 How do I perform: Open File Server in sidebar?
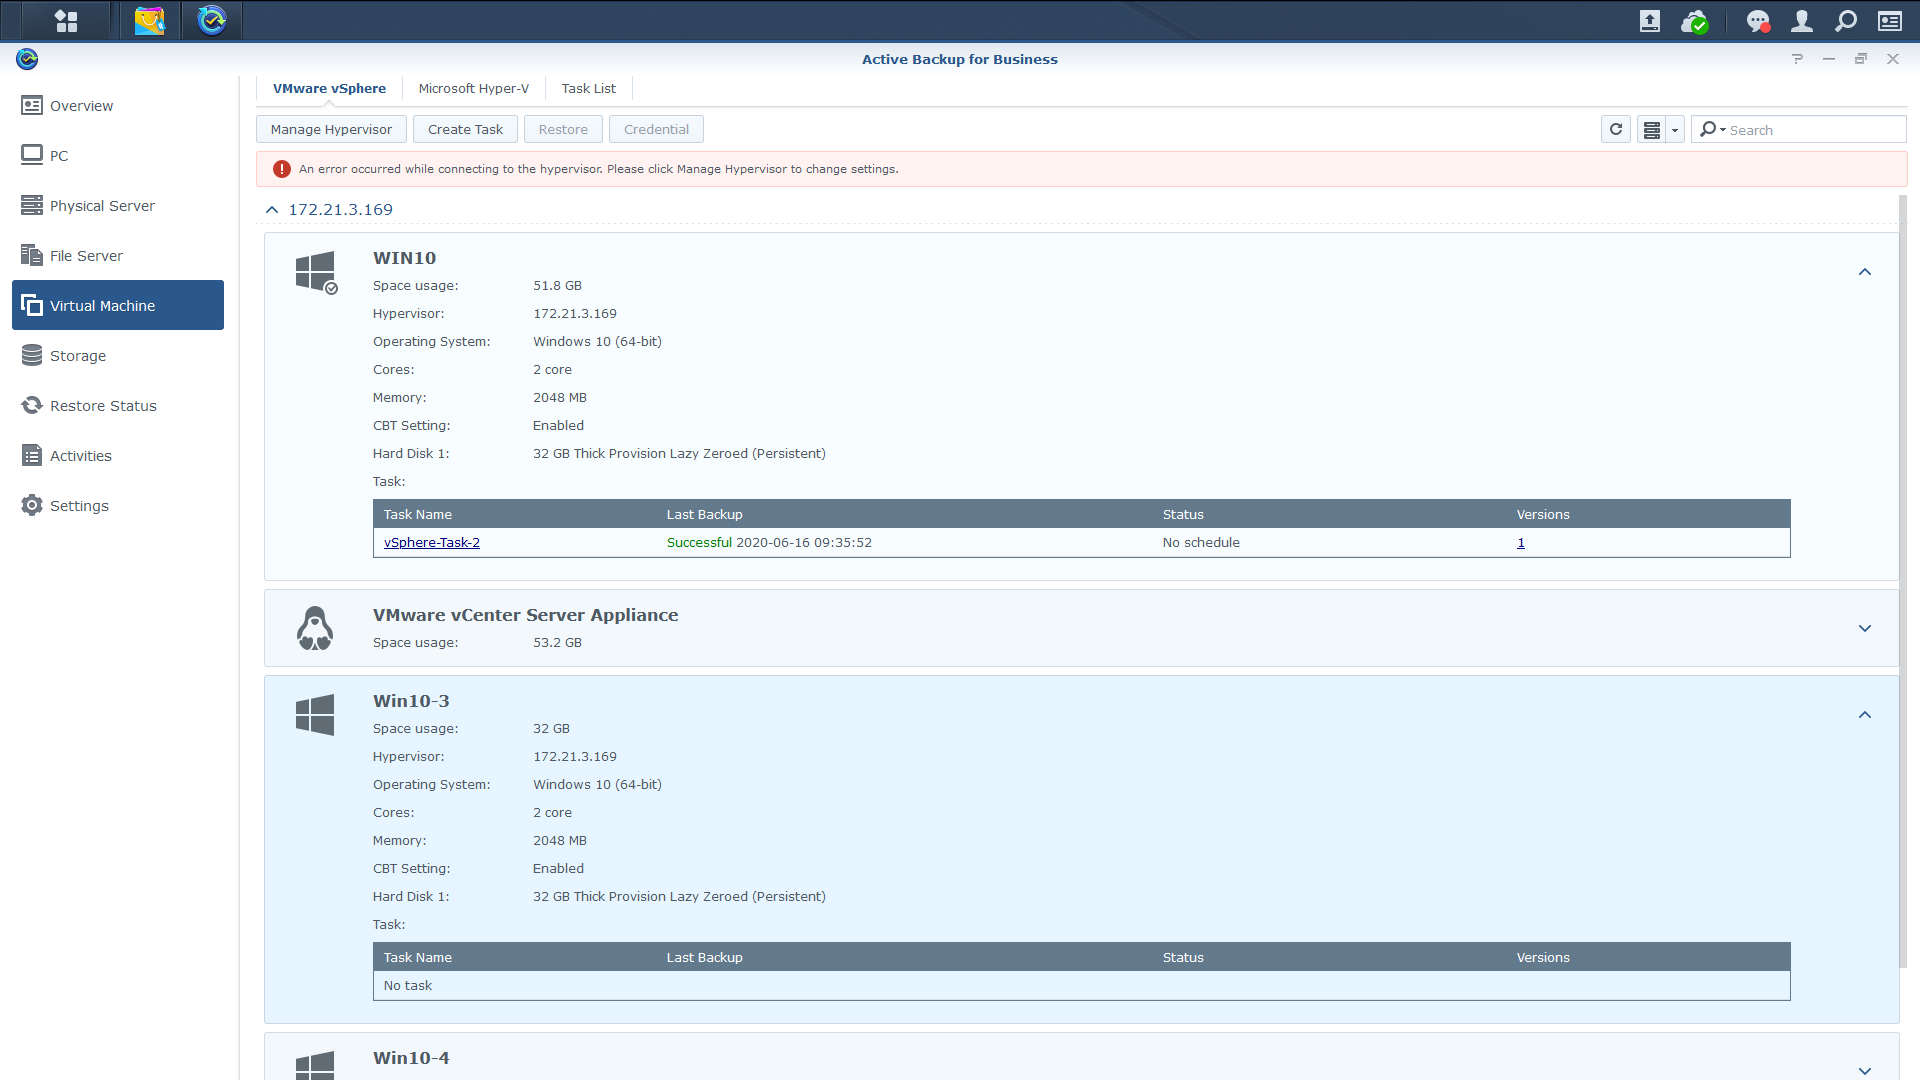point(86,256)
